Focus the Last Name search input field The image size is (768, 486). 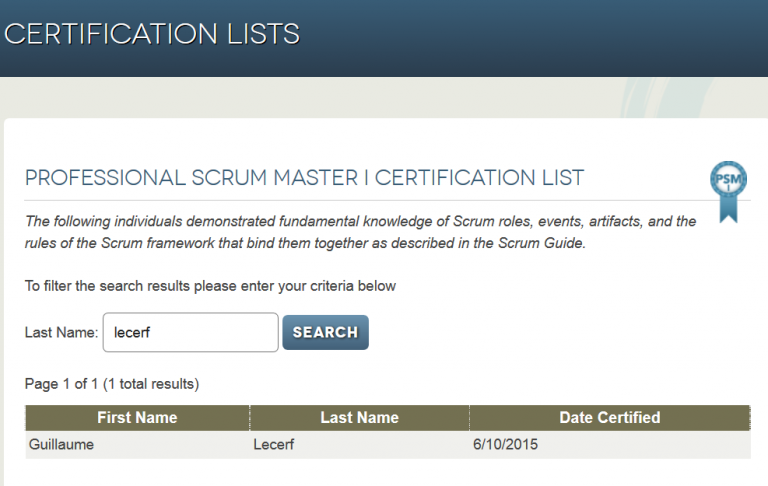click(x=191, y=332)
